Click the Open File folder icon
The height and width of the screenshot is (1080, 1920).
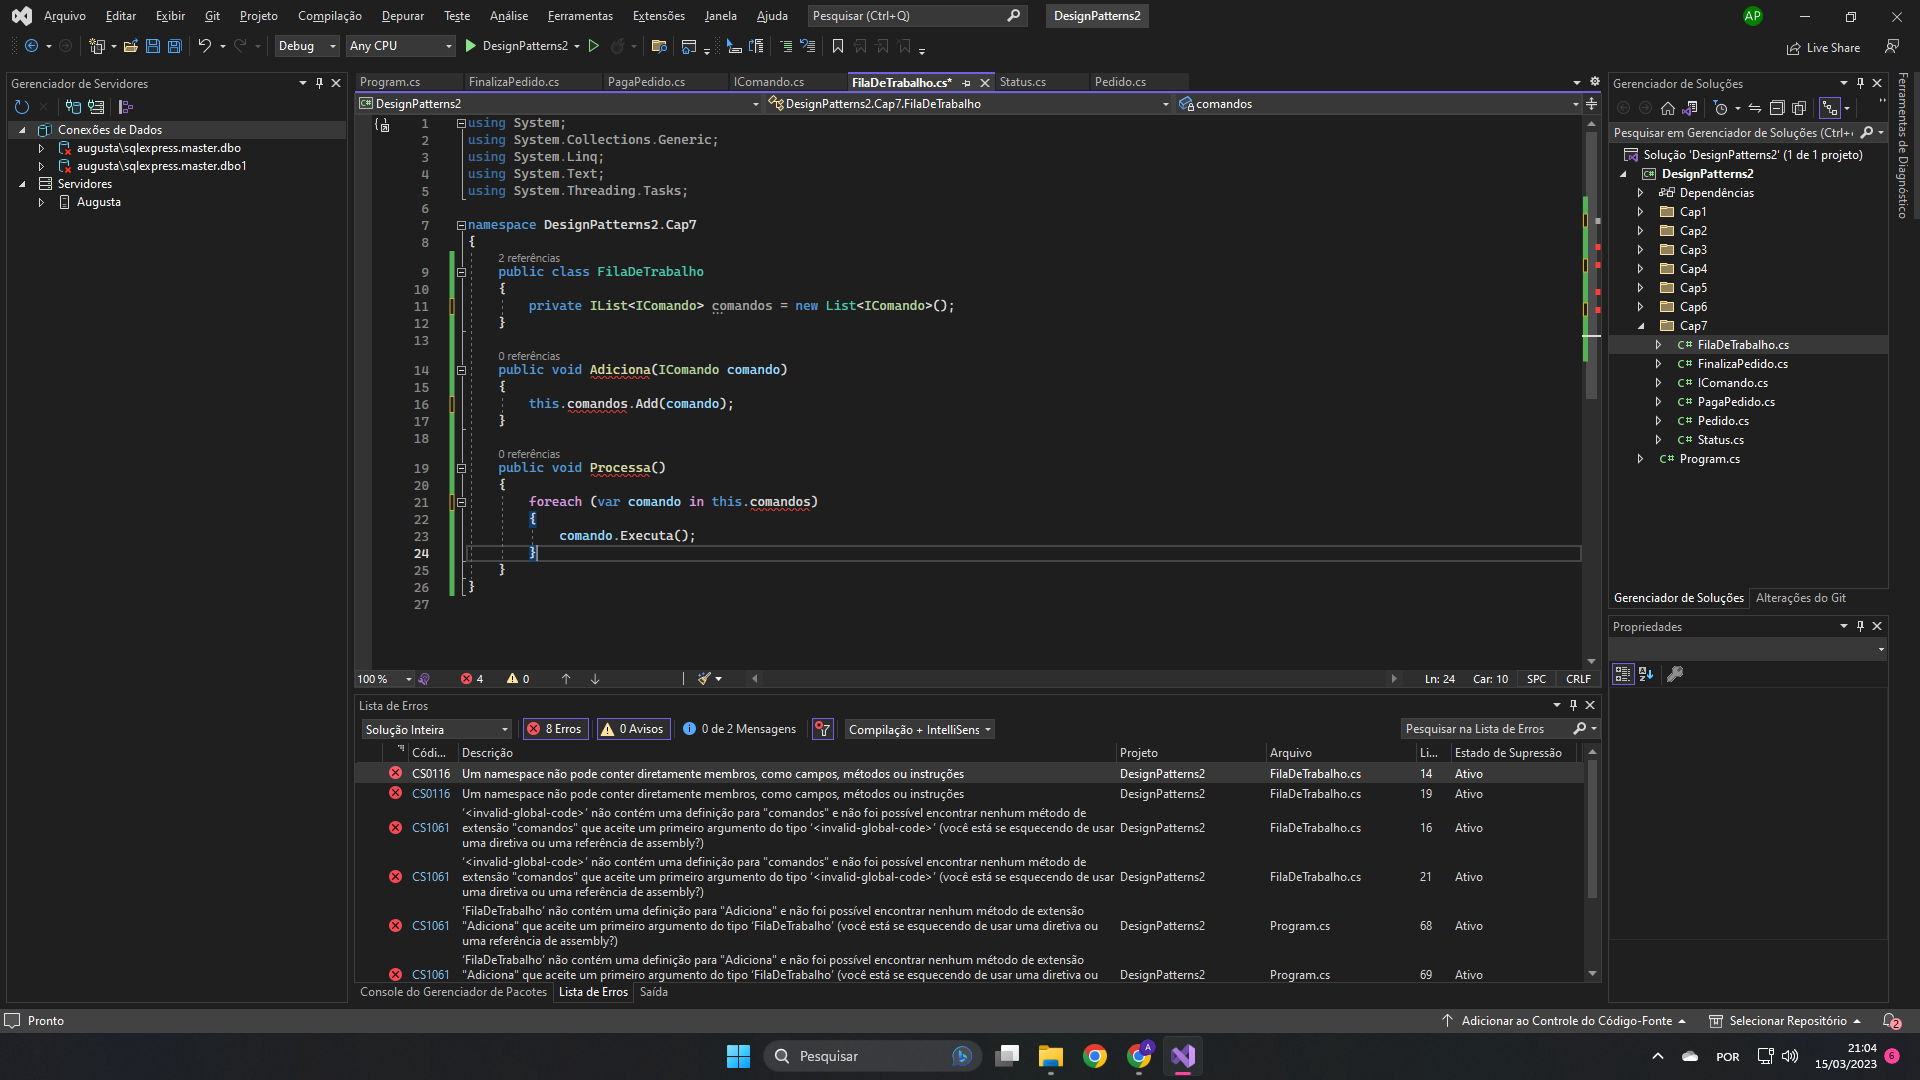click(x=130, y=46)
